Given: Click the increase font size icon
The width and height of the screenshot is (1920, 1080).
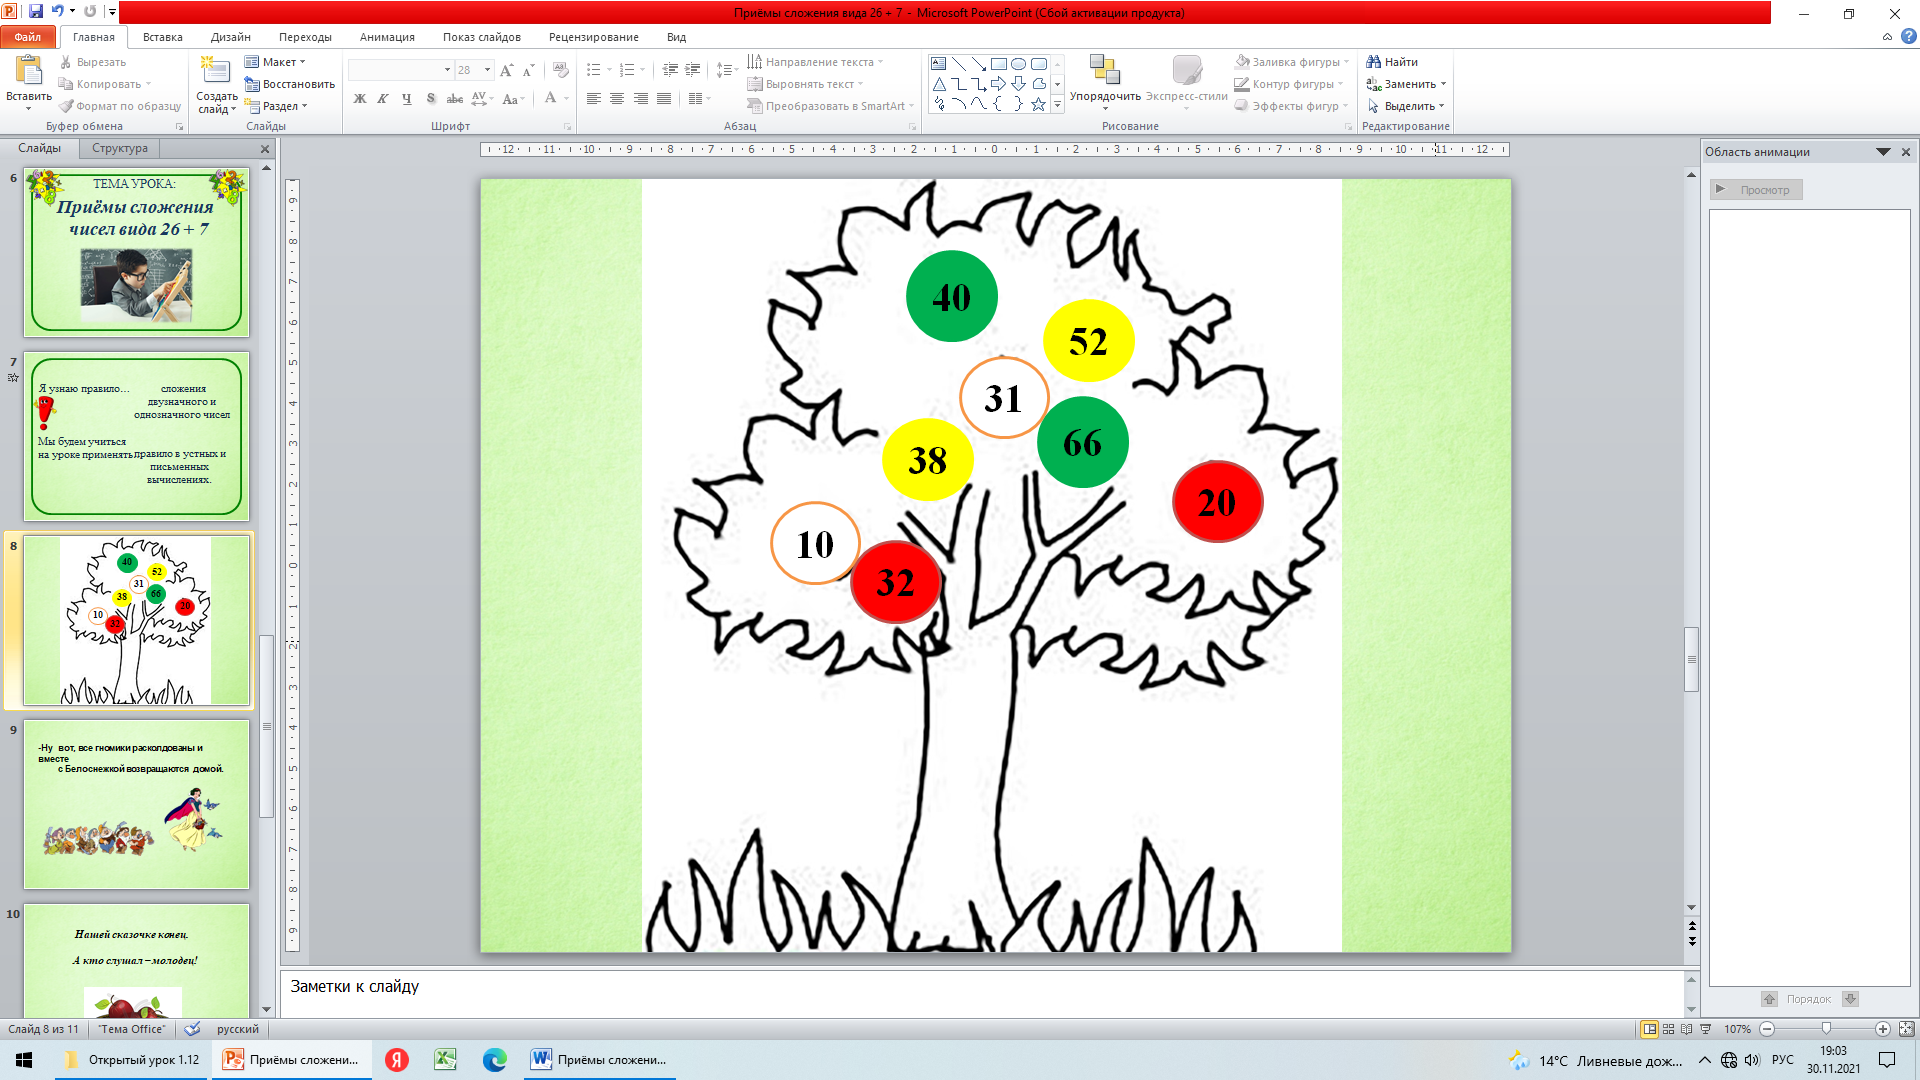Looking at the screenshot, I should coord(506,70).
